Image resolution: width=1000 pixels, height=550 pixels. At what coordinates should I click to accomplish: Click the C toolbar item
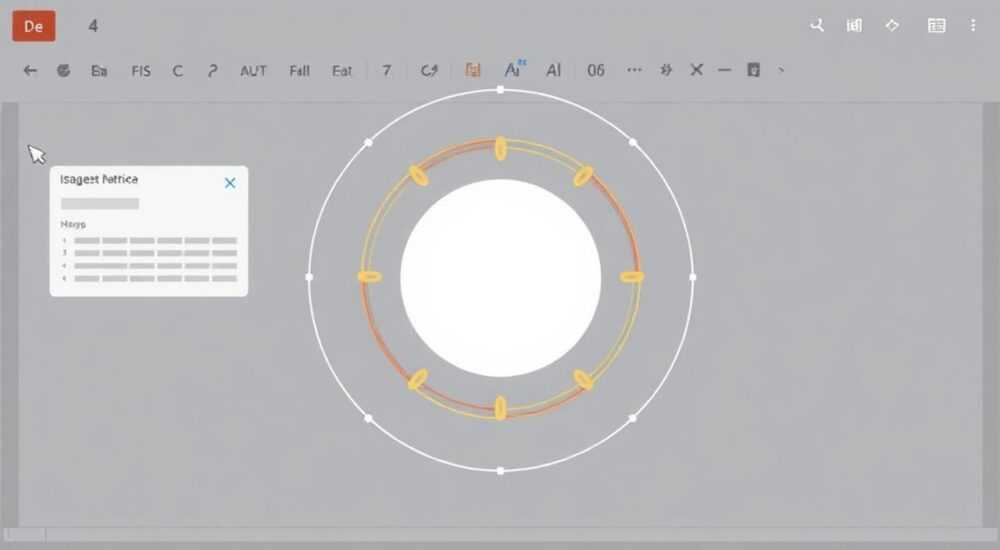(177, 71)
